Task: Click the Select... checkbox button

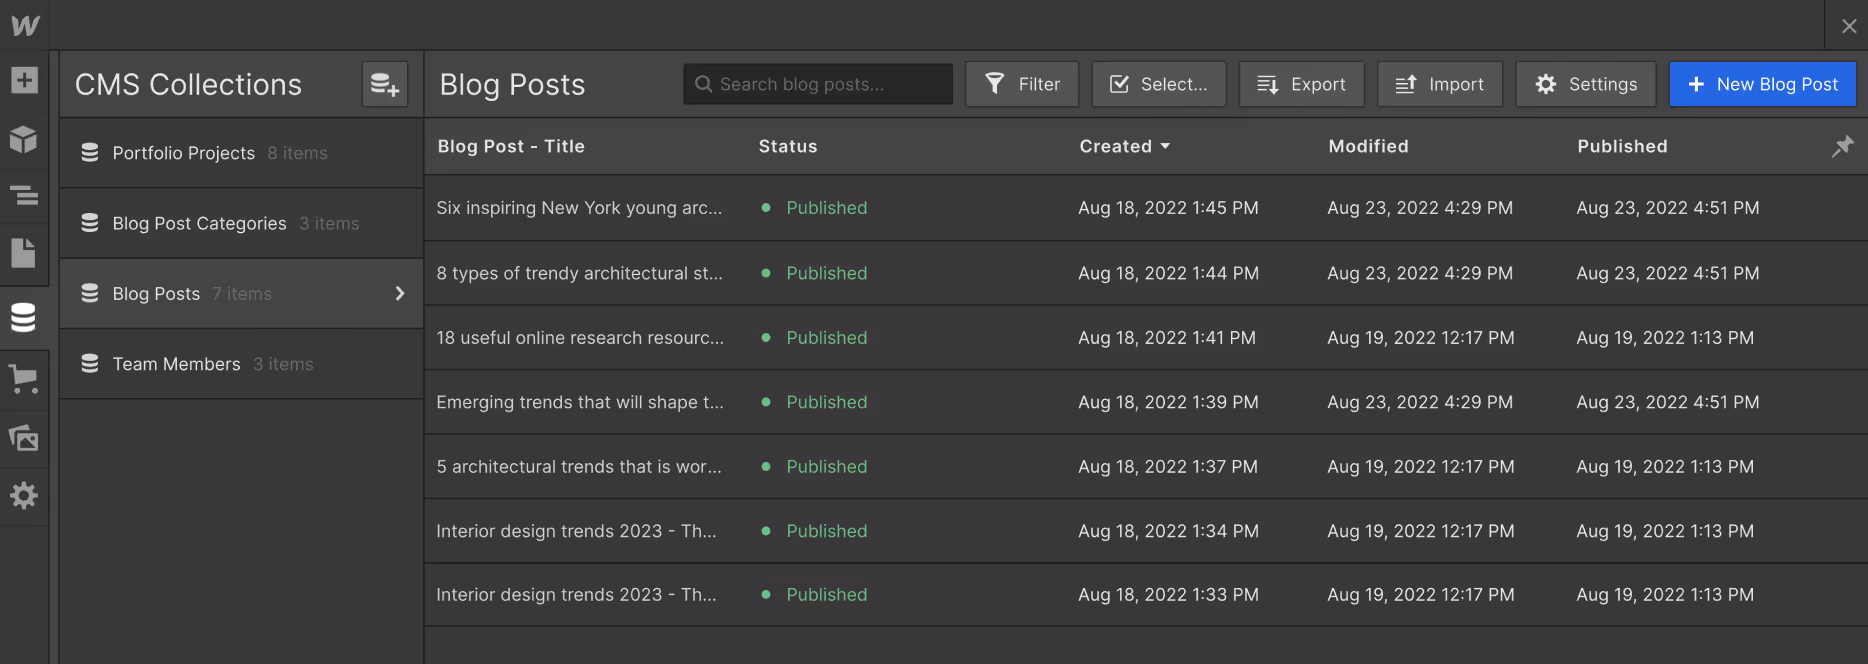Action: coord(1159,84)
